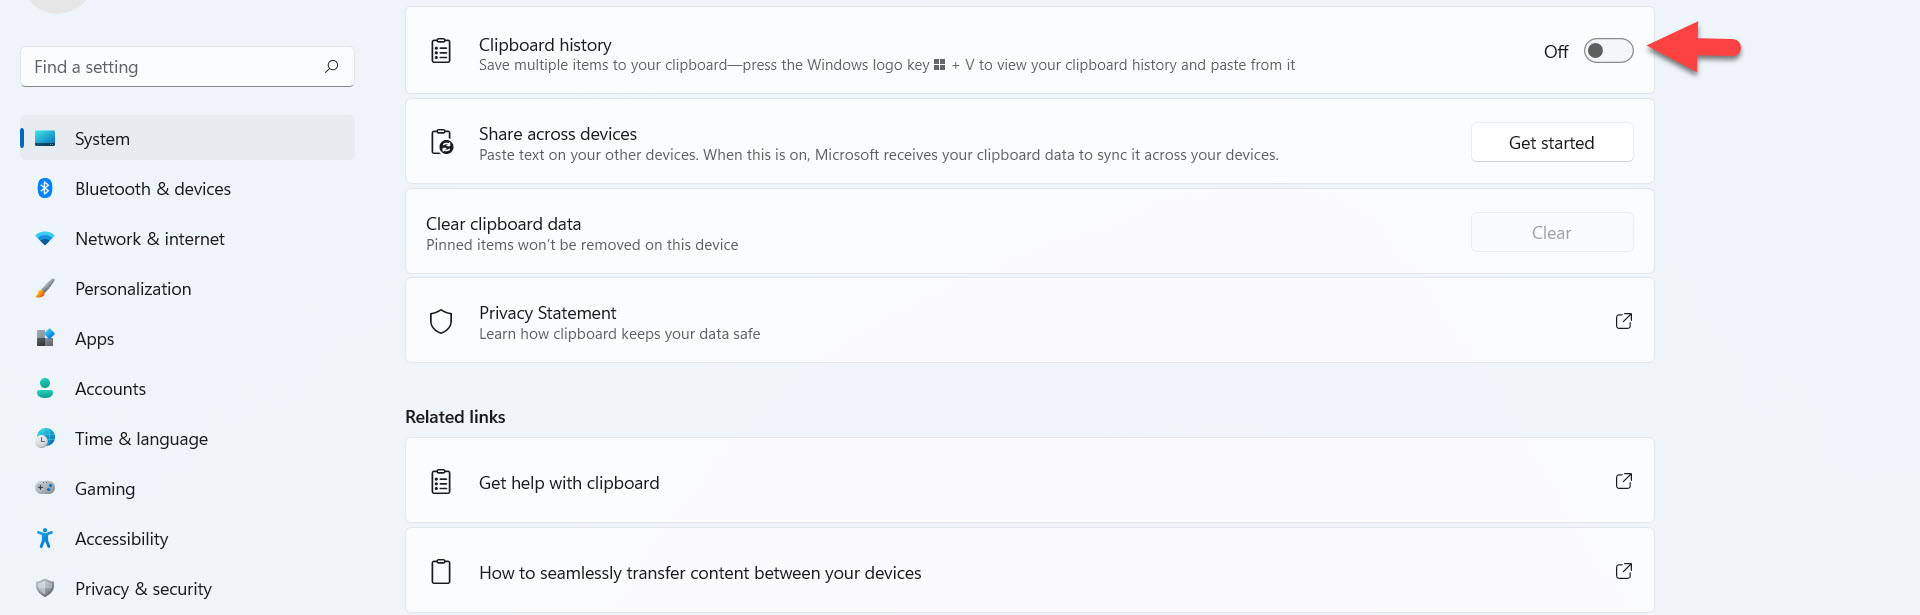Viewport: 1920px width, 615px height.
Task: Click the Time & language globe icon
Action: click(x=45, y=439)
